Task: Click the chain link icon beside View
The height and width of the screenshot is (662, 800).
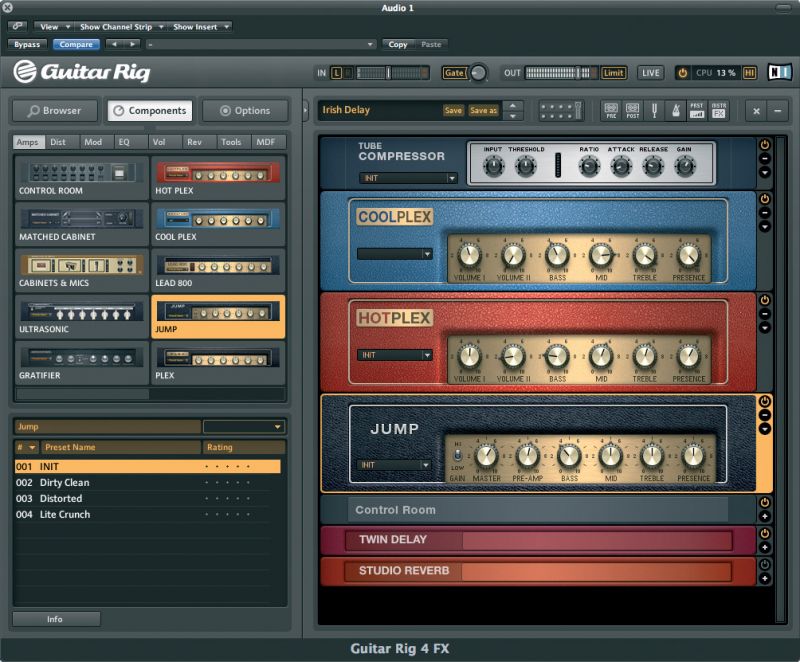Action: click(17, 26)
